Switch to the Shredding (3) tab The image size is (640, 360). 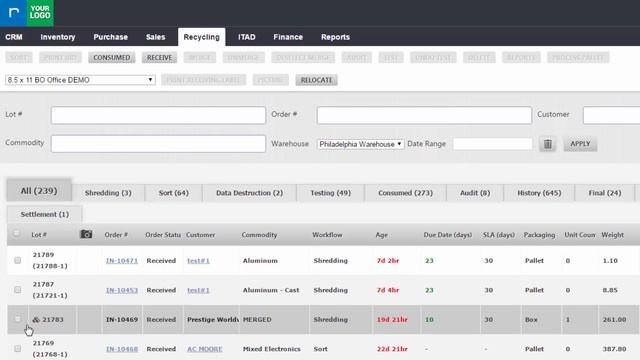108,193
